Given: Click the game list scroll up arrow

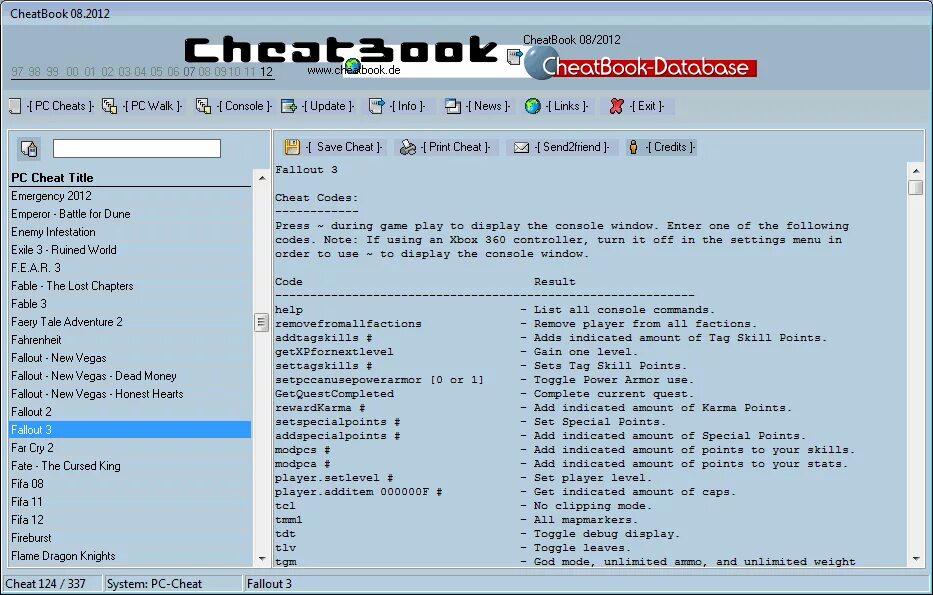Looking at the screenshot, I should (262, 178).
